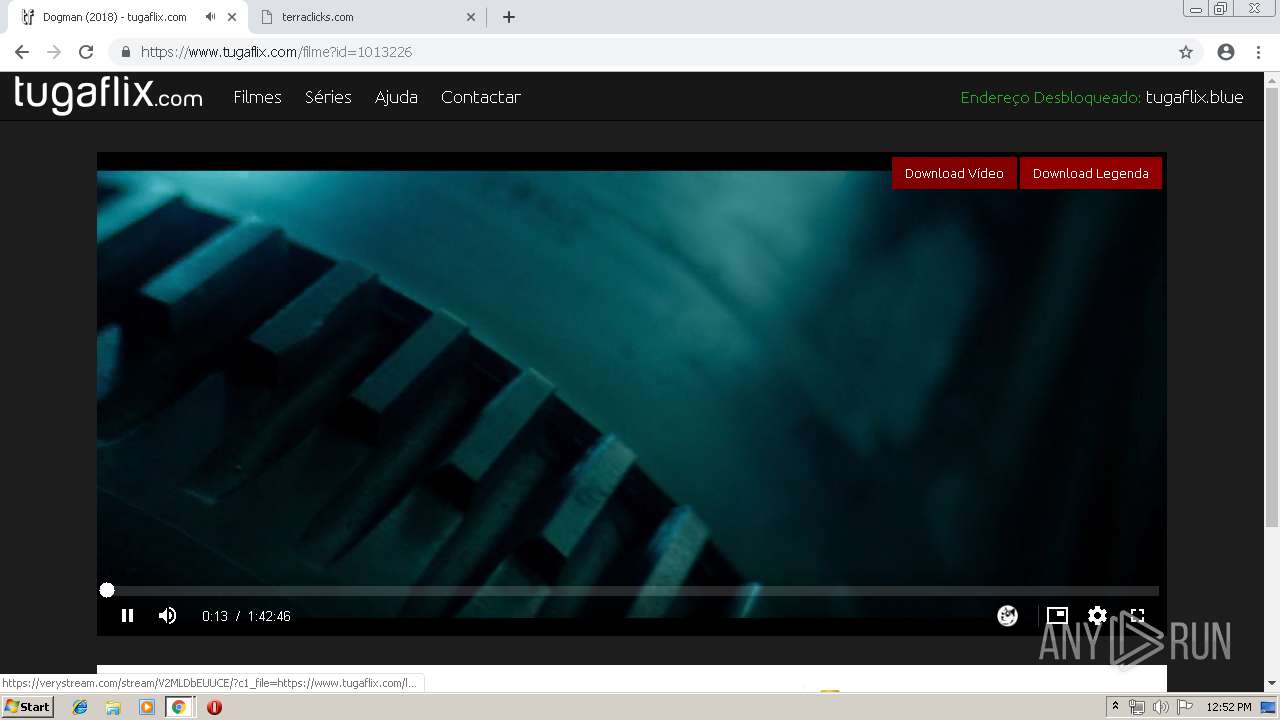Viewport: 1280px width, 720px height.
Task: Open the network status tray icon
Action: coord(1137,707)
